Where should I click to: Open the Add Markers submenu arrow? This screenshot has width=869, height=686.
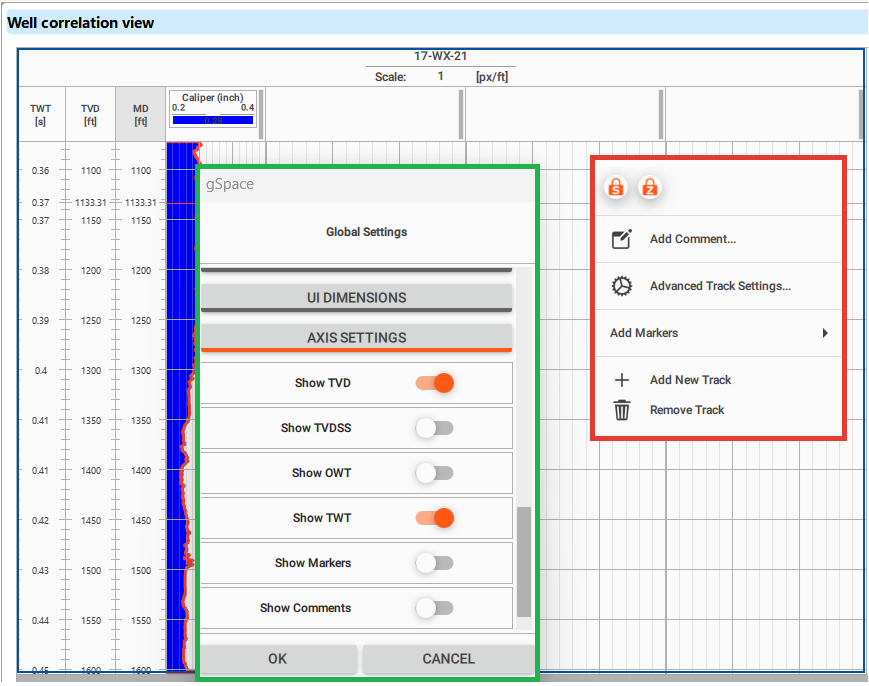point(825,333)
